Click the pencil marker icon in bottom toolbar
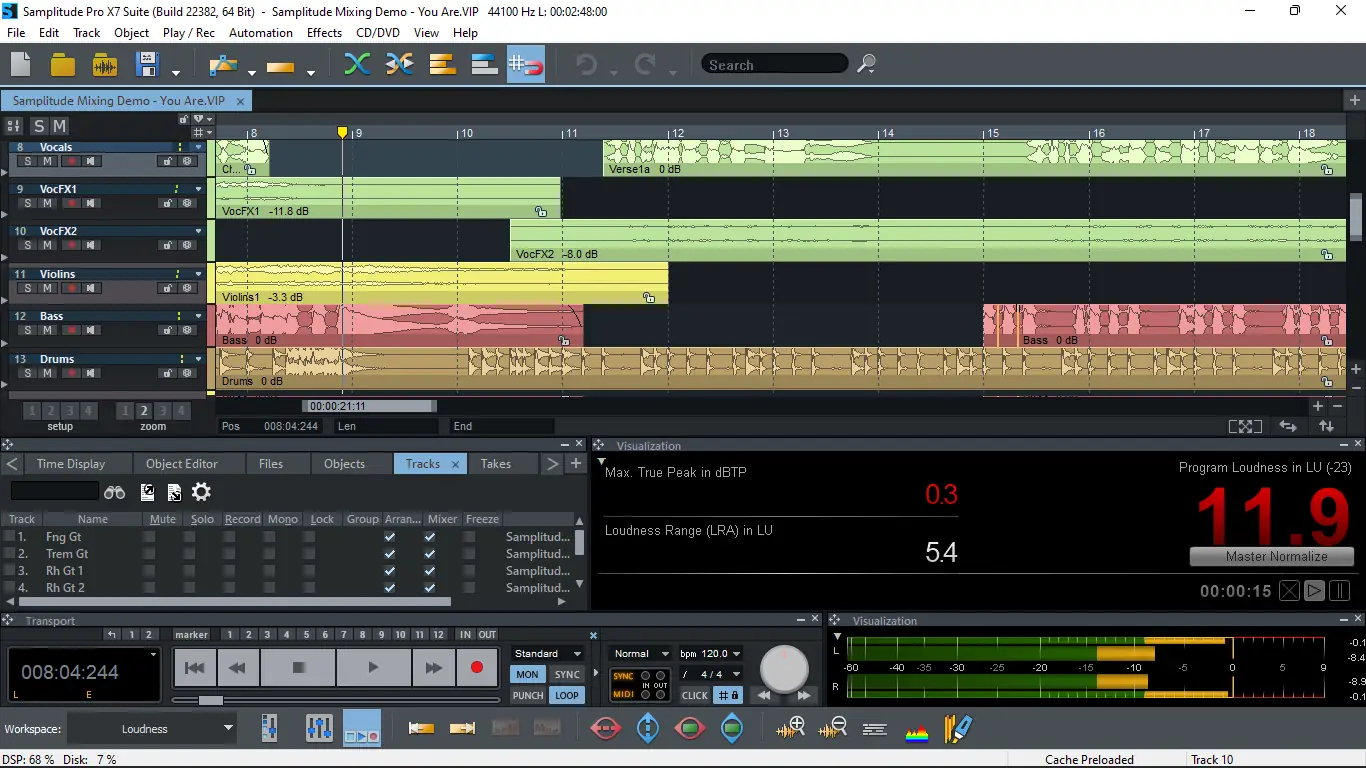This screenshot has width=1366, height=768. [958, 729]
